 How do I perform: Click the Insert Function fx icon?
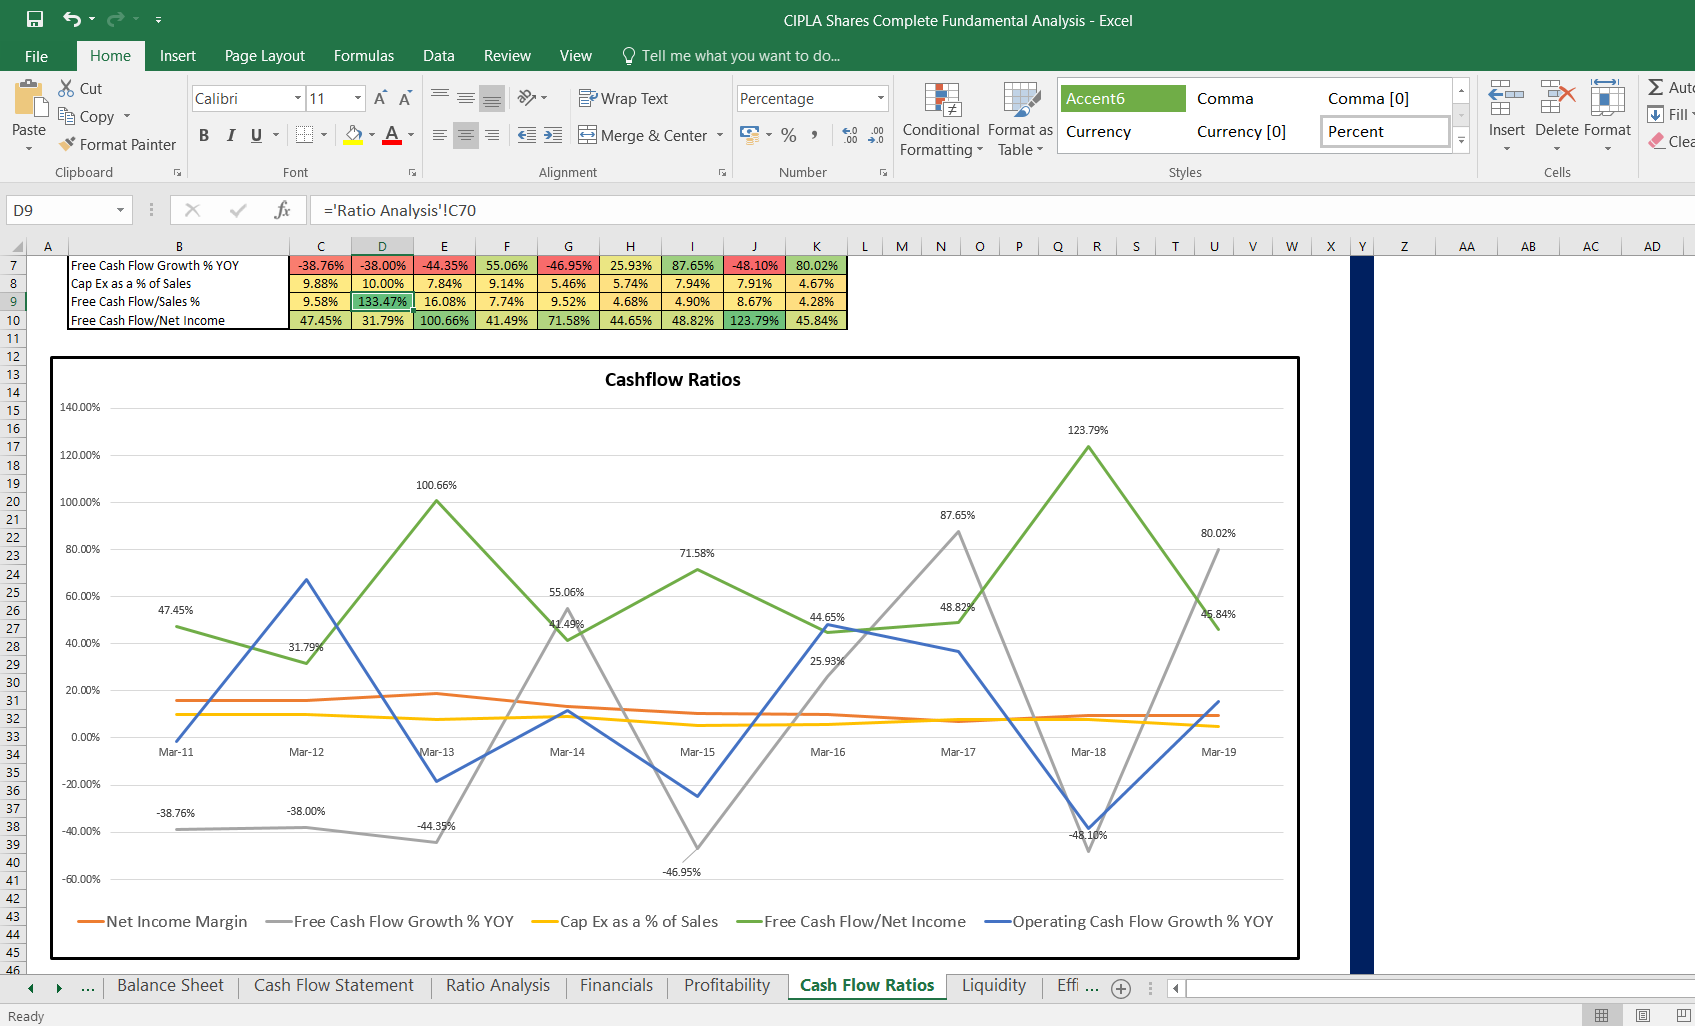(282, 210)
